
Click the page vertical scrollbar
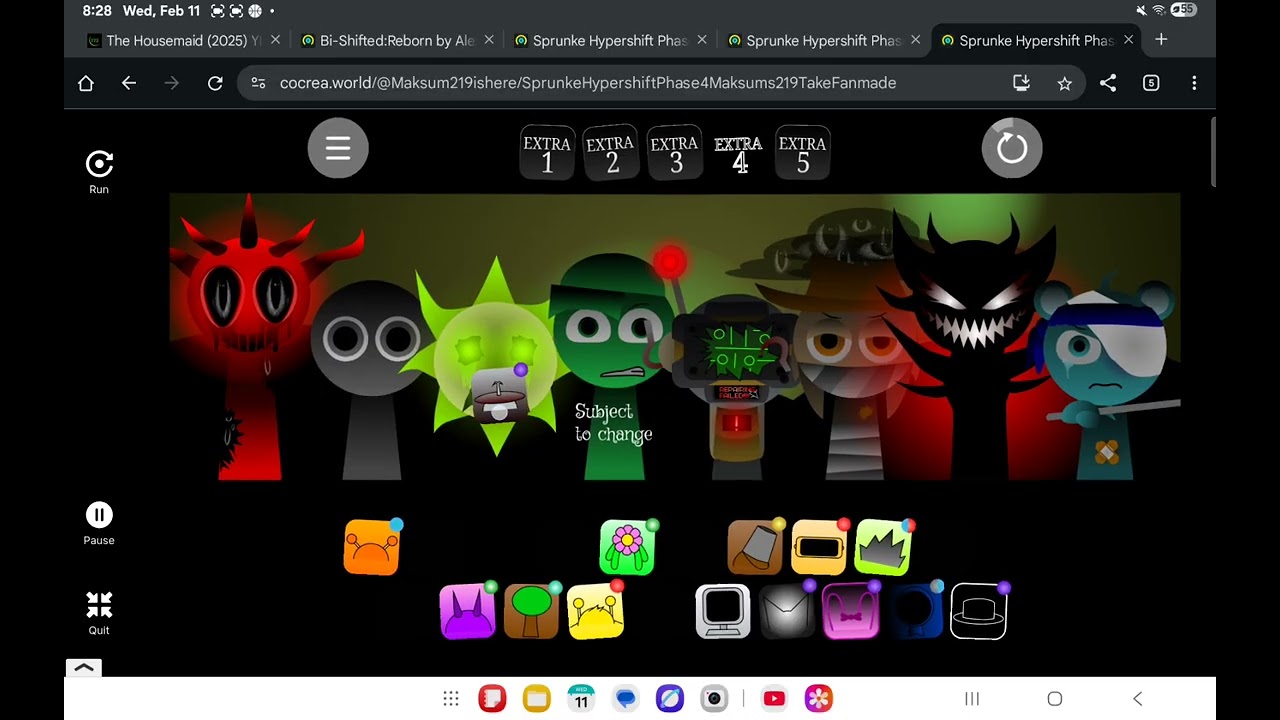pyautogui.click(x=1213, y=152)
